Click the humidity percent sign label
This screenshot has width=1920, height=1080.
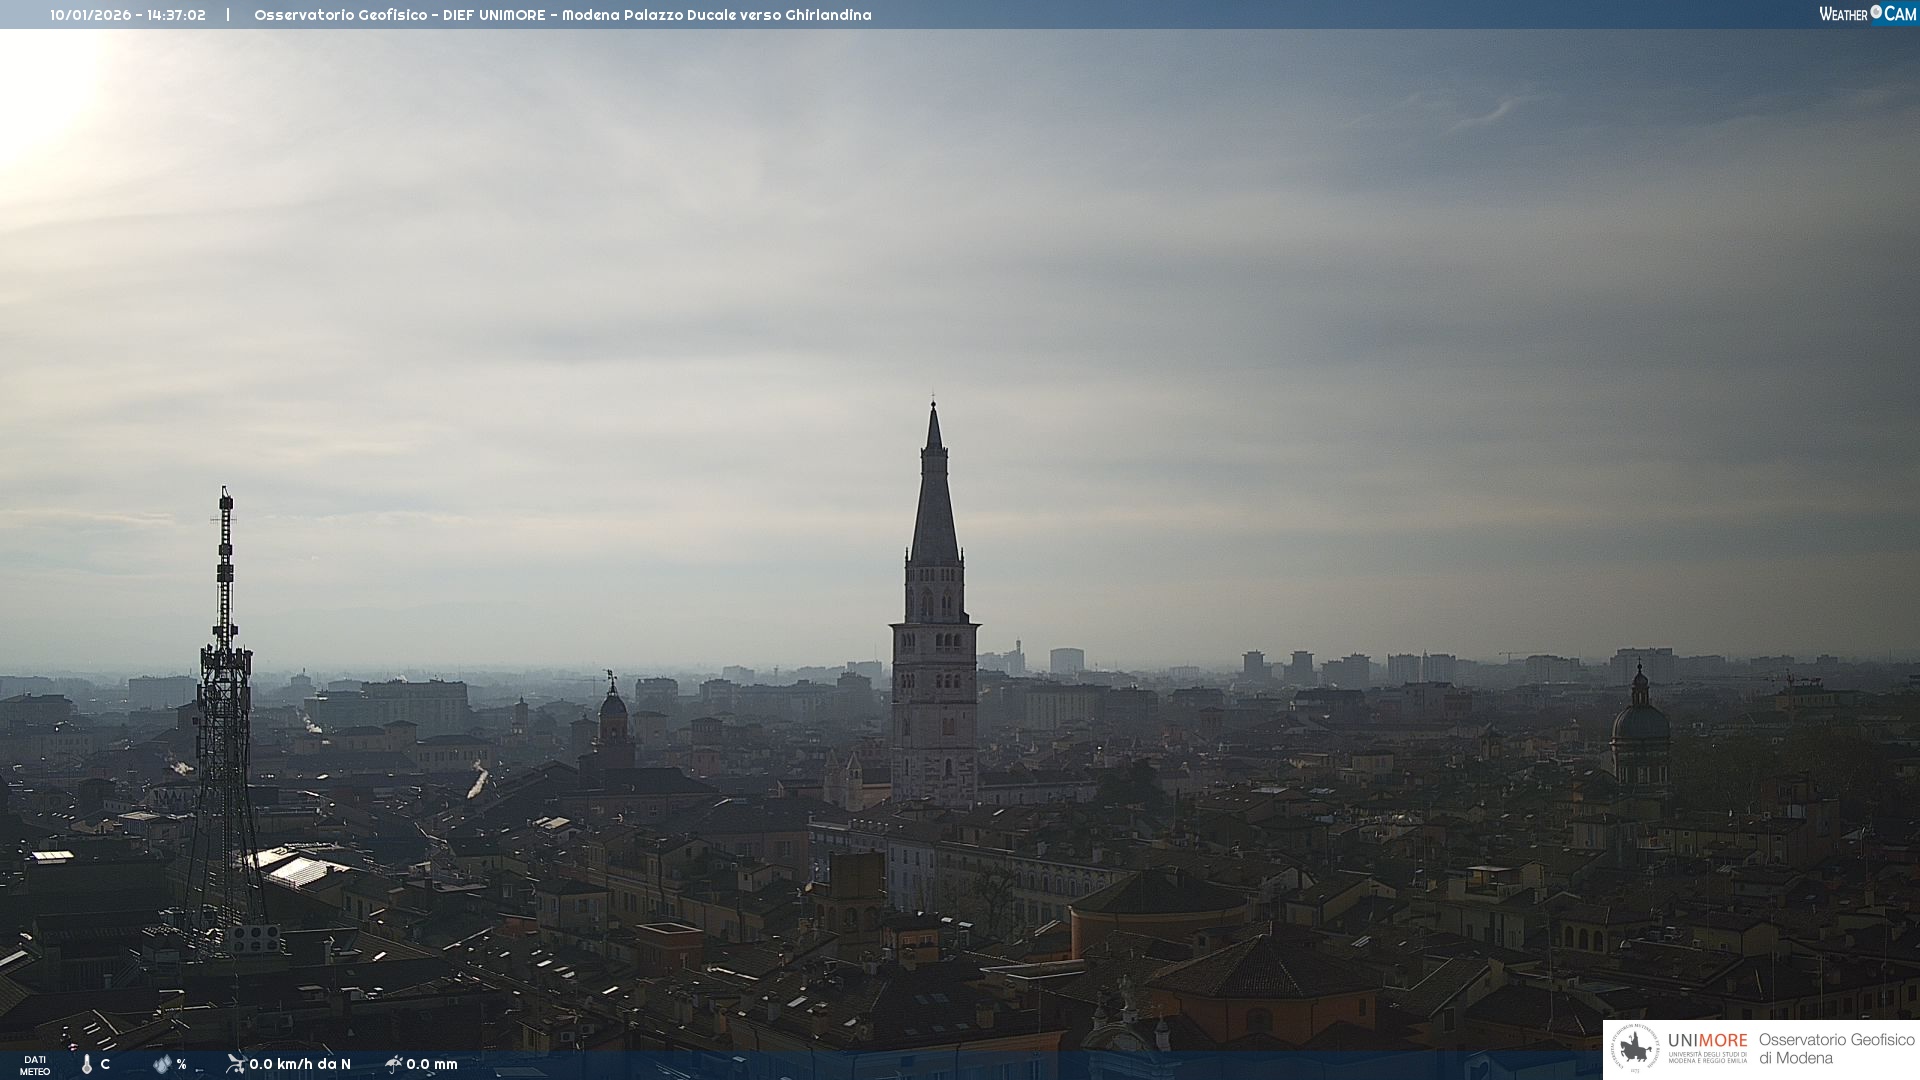pyautogui.click(x=181, y=1064)
